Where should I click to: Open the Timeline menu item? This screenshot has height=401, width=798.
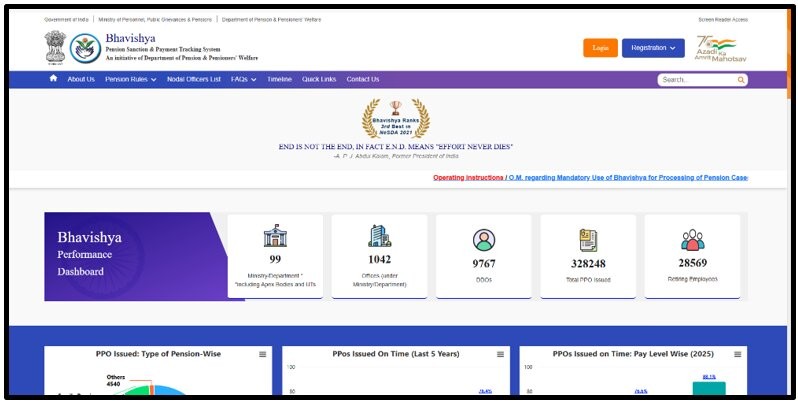tap(279, 79)
